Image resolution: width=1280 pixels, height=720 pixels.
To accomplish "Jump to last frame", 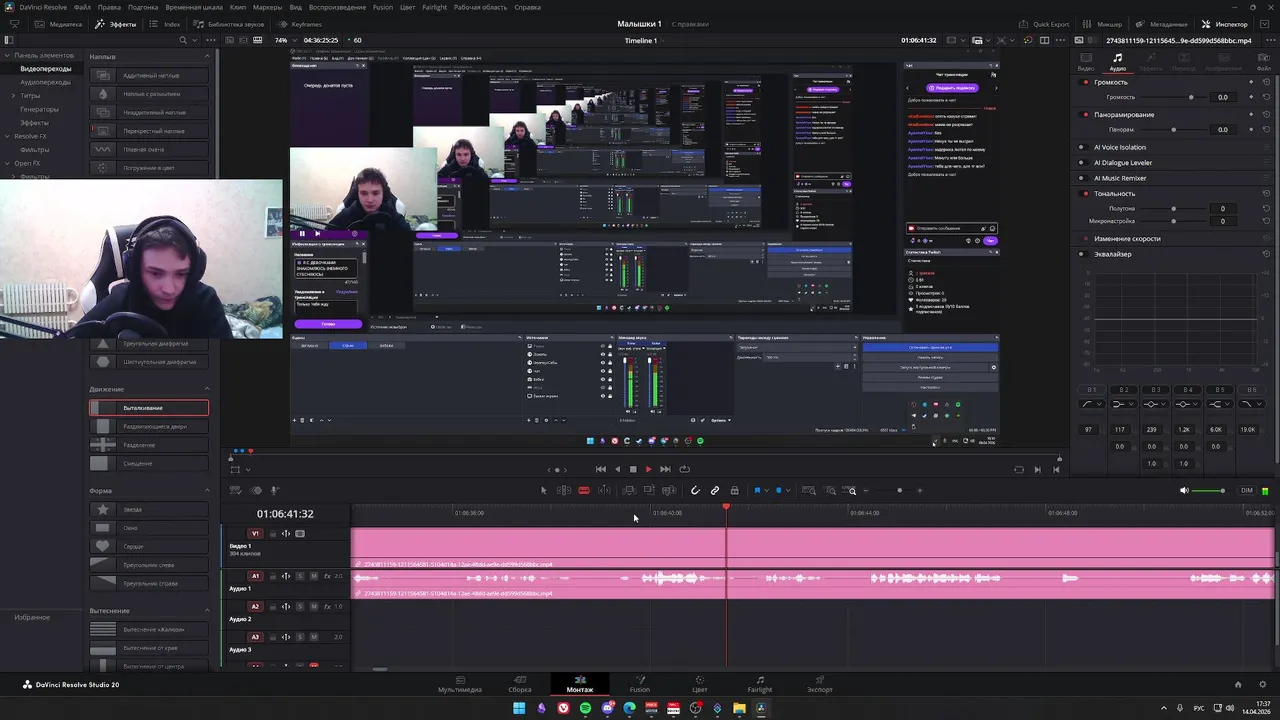I will click(665, 469).
